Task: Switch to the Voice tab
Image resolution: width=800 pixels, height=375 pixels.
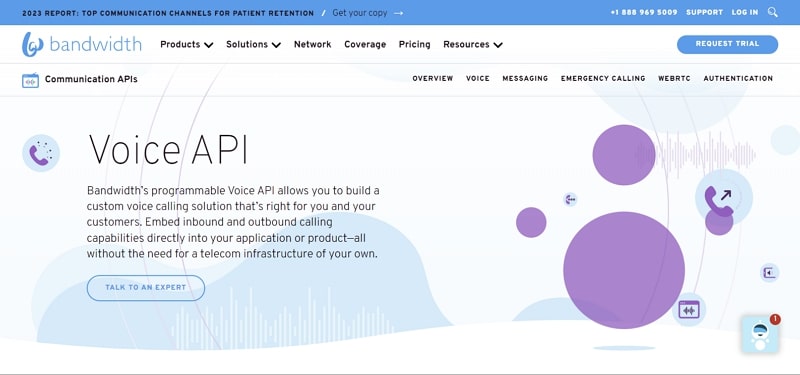Action: (x=478, y=79)
